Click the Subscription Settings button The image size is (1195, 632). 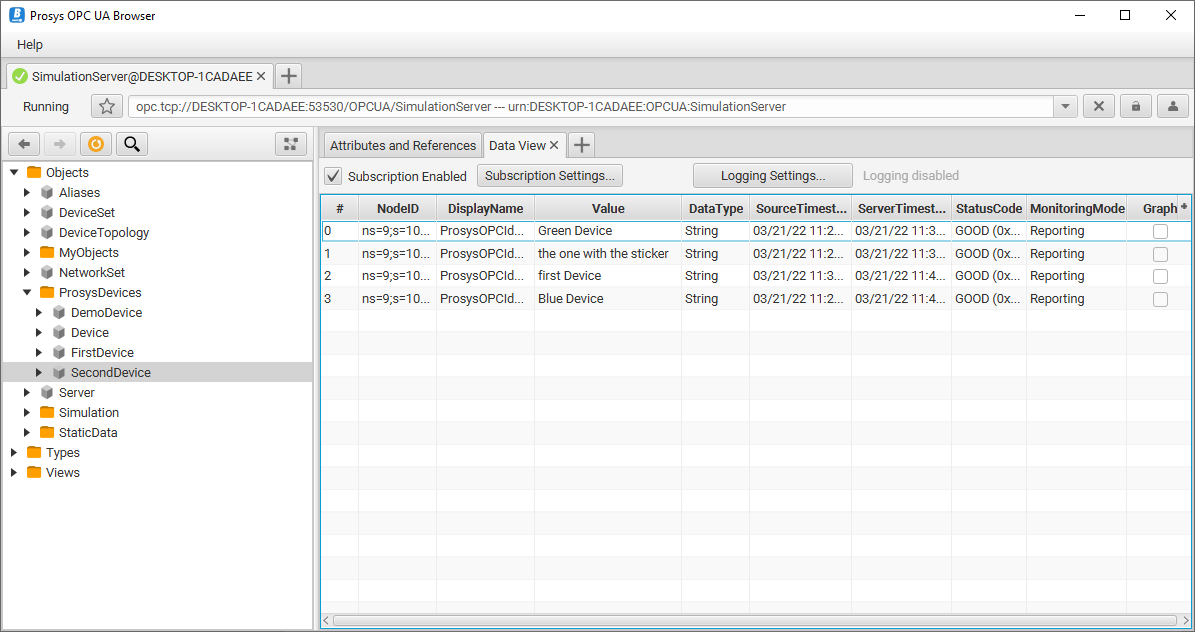(x=550, y=176)
